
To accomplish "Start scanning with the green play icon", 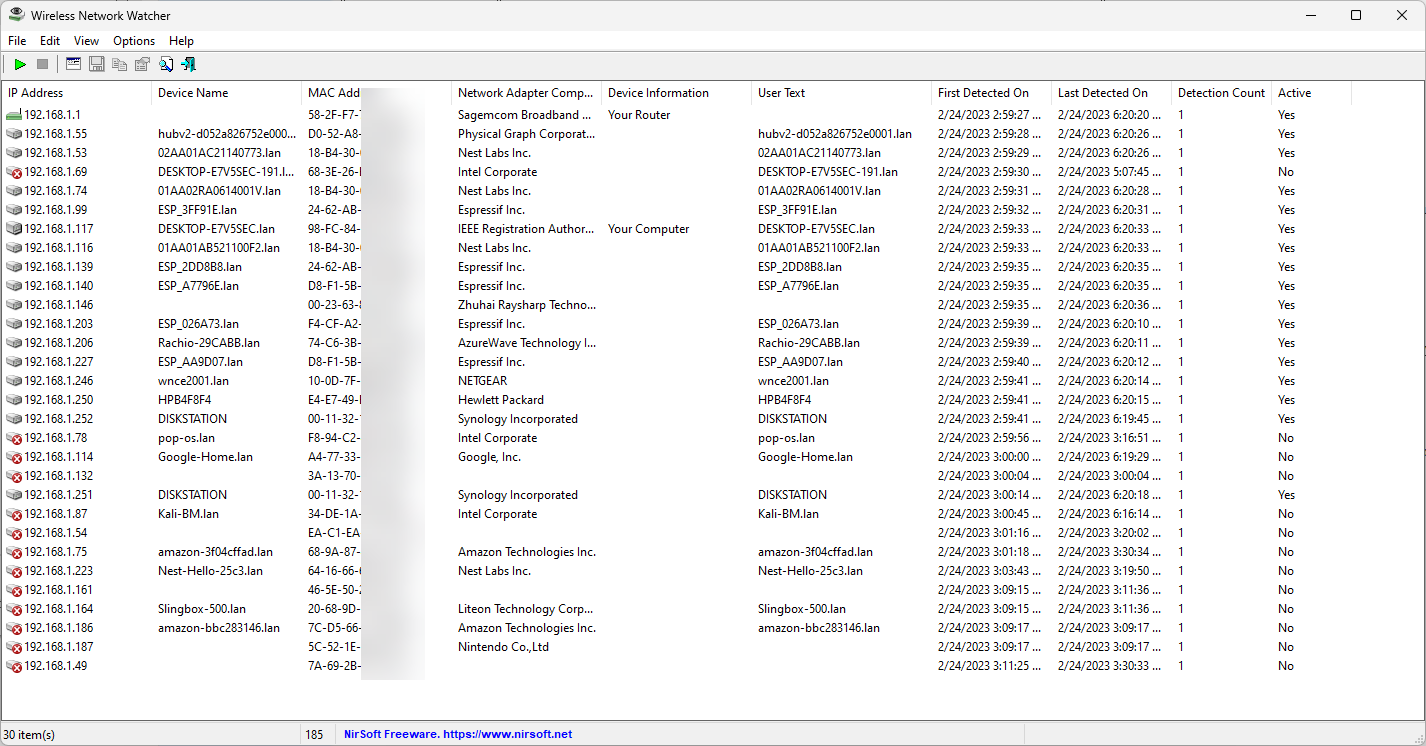I will [x=20, y=65].
